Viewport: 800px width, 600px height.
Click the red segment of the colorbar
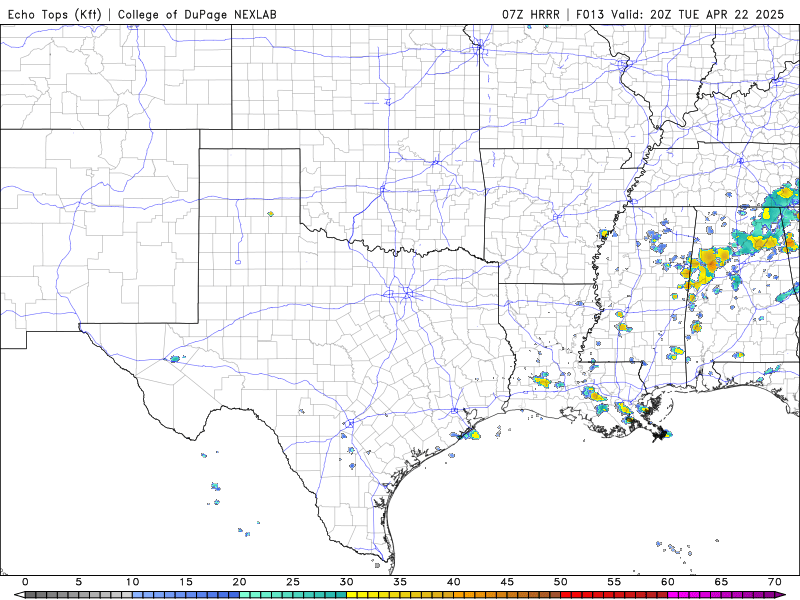[614, 595]
